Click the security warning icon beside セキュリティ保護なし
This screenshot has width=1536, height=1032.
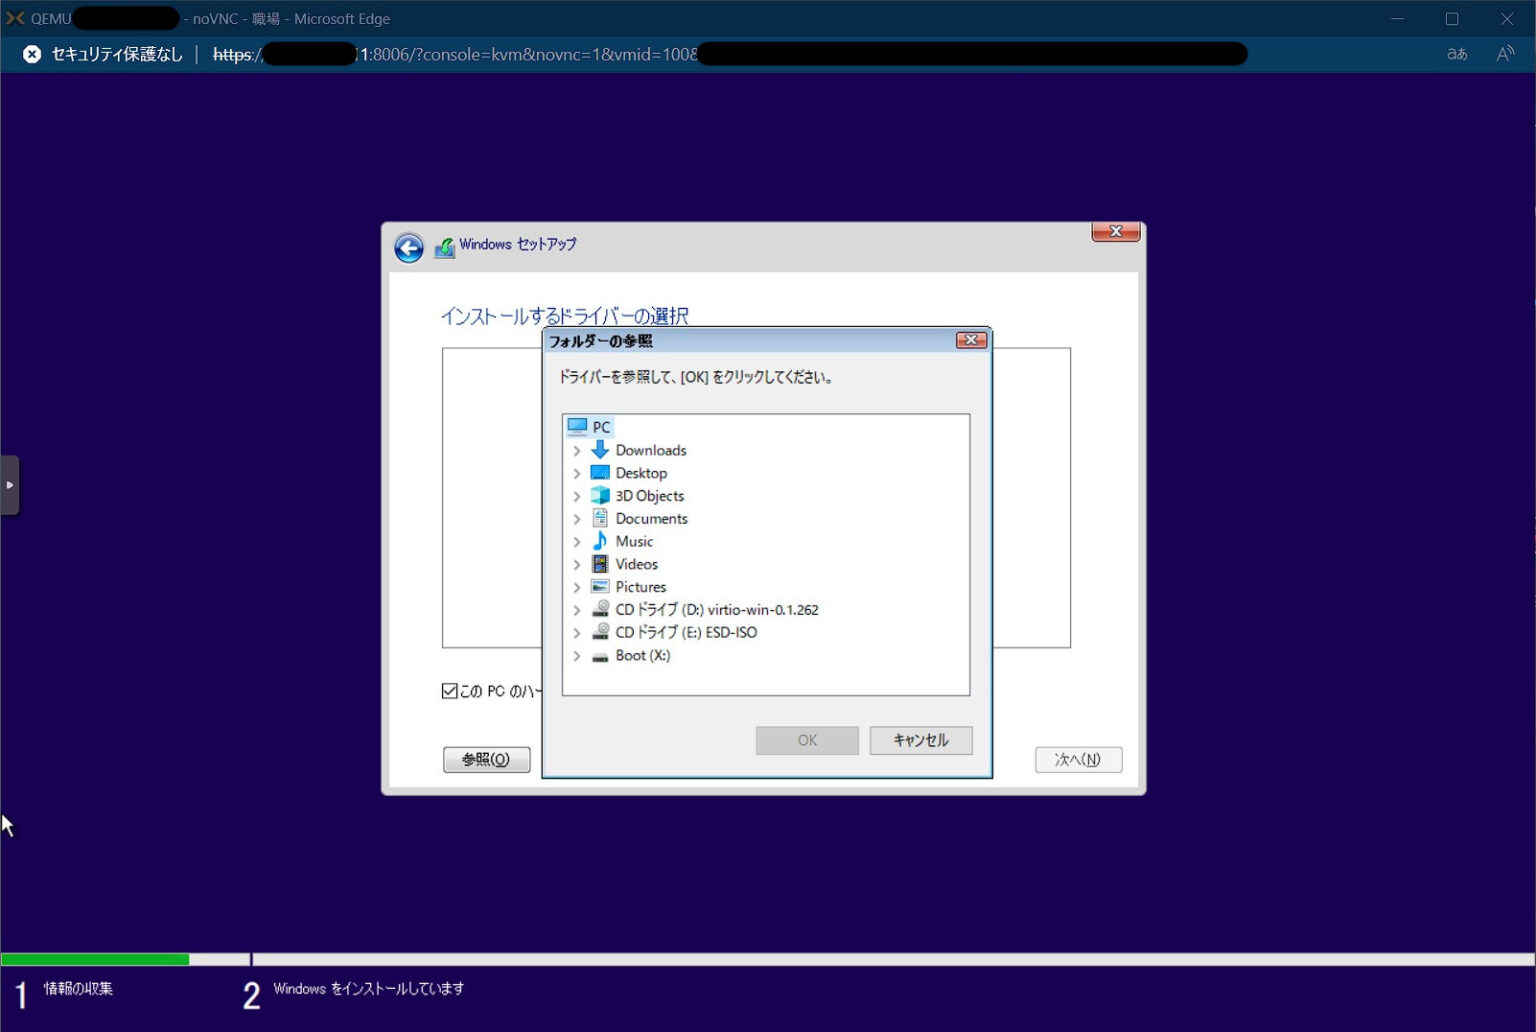(x=31, y=54)
